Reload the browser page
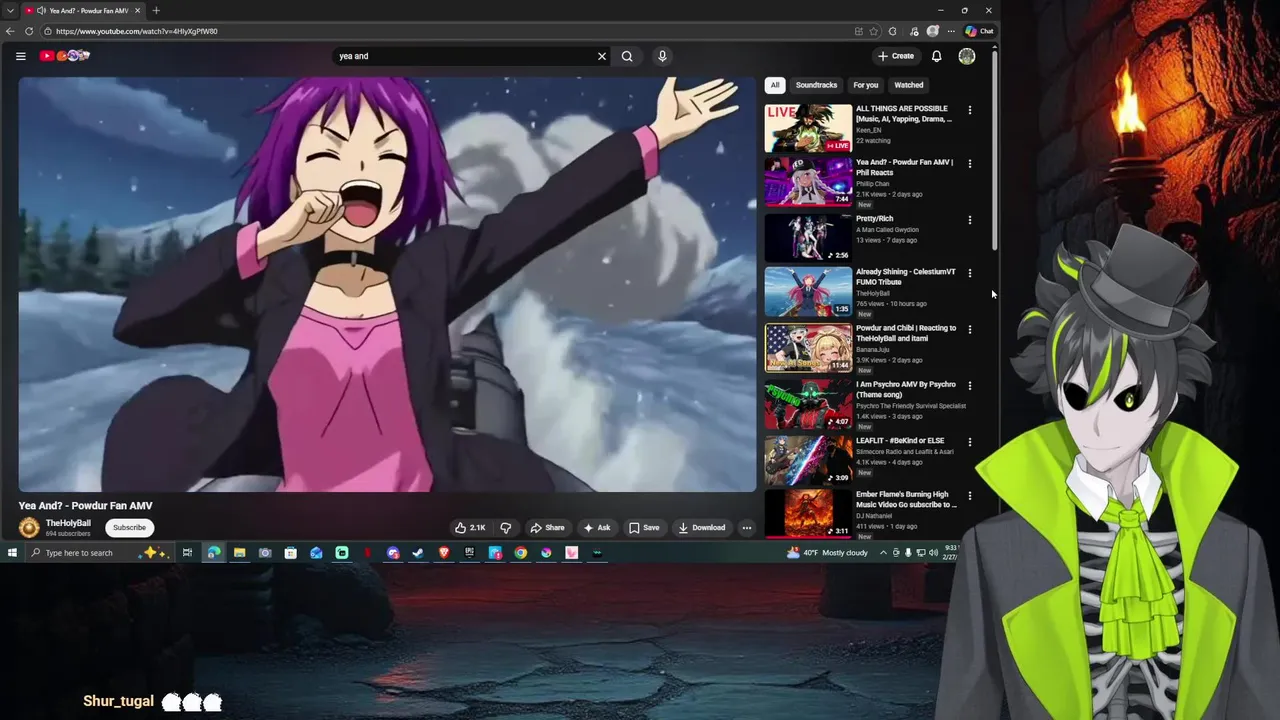Image resolution: width=1280 pixels, height=720 pixels. [x=29, y=31]
